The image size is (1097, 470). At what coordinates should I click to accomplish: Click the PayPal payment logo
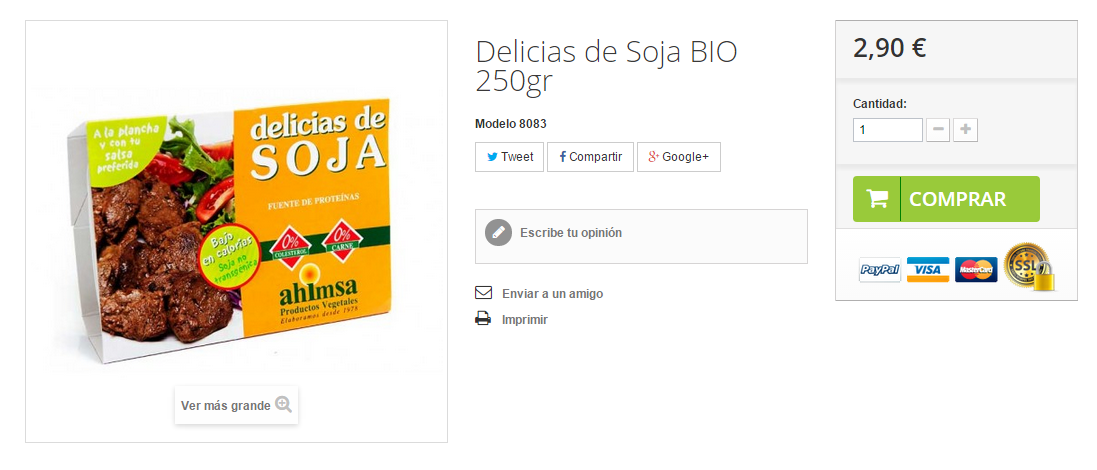coord(879,269)
